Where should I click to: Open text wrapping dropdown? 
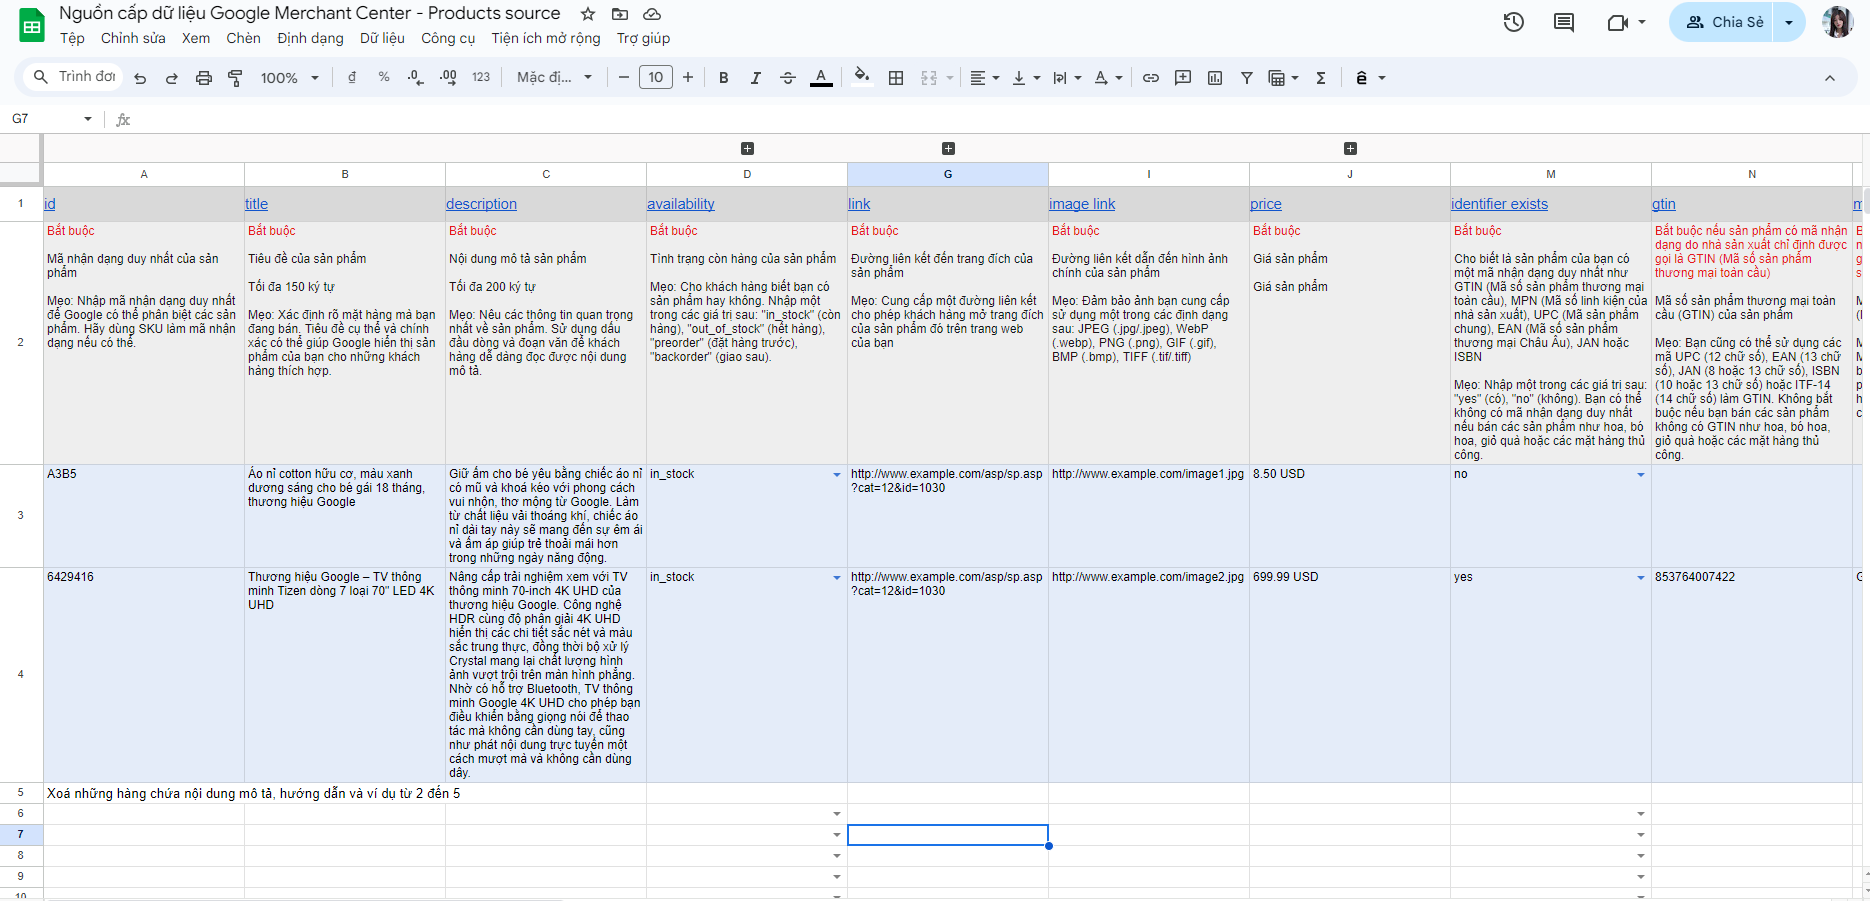pyautogui.click(x=1067, y=78)
